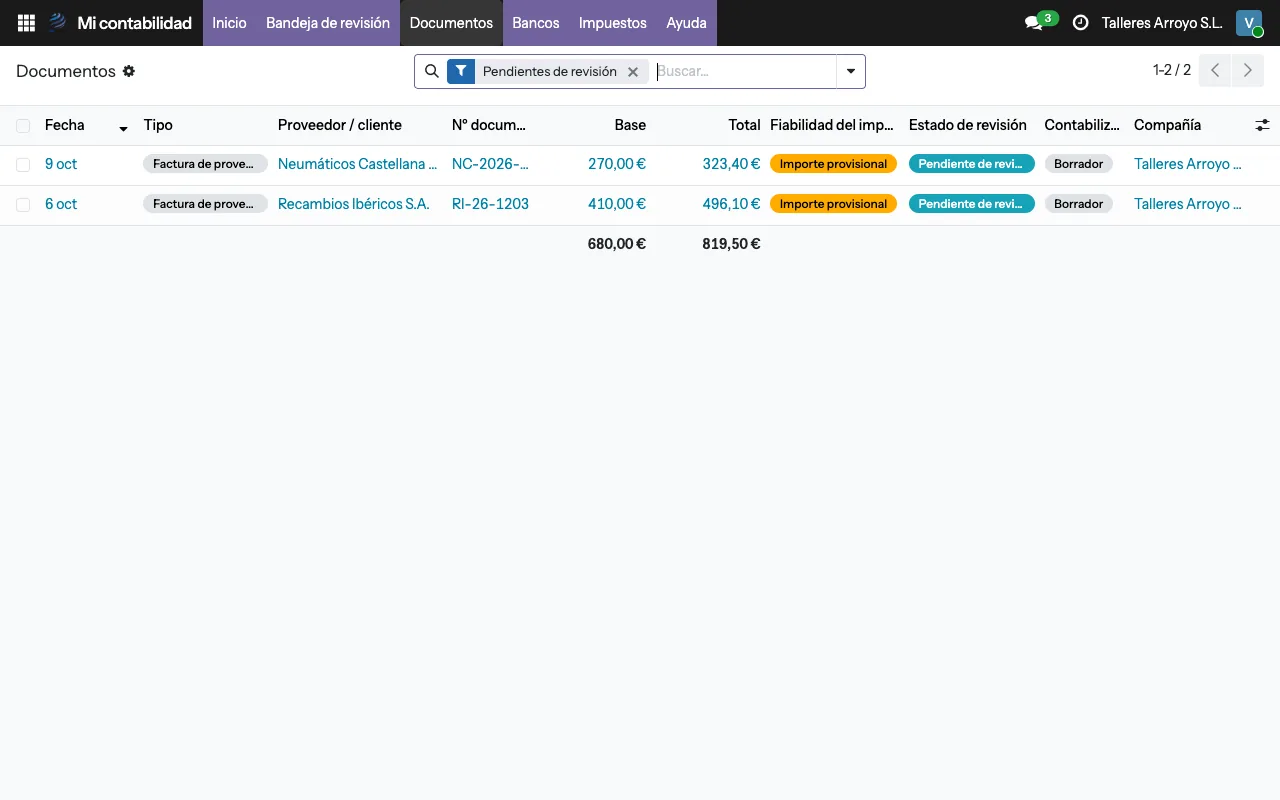This screenshot has height=800, width=1280.
Task: Open the user avatar menu
Action: (1249, 23)
